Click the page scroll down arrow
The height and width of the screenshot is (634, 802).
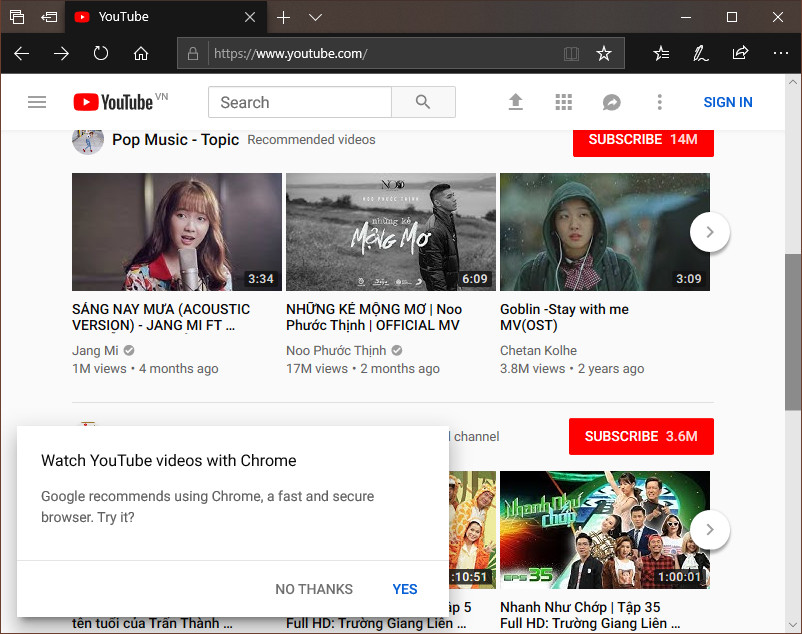tap(792, 625)
